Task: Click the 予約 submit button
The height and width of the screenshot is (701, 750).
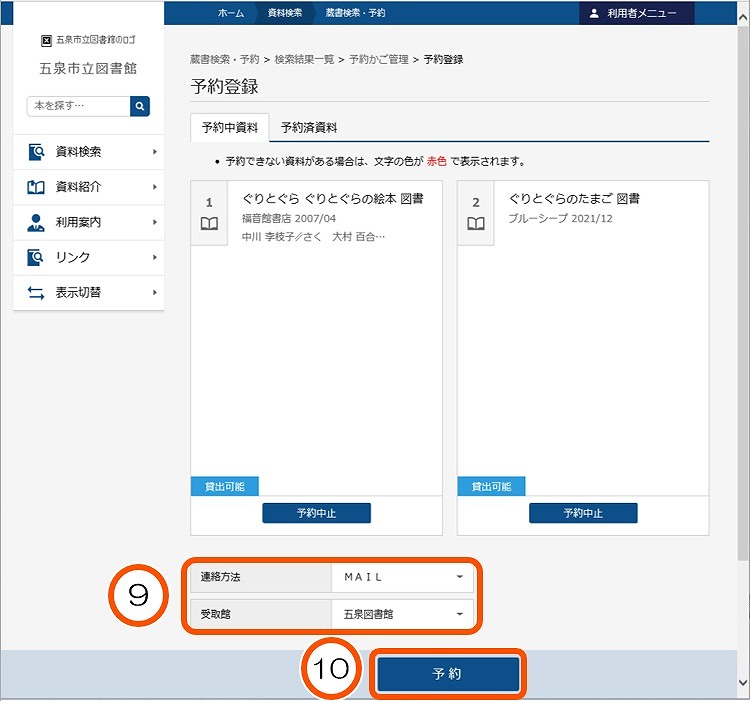Action: (x=448, y=674)
